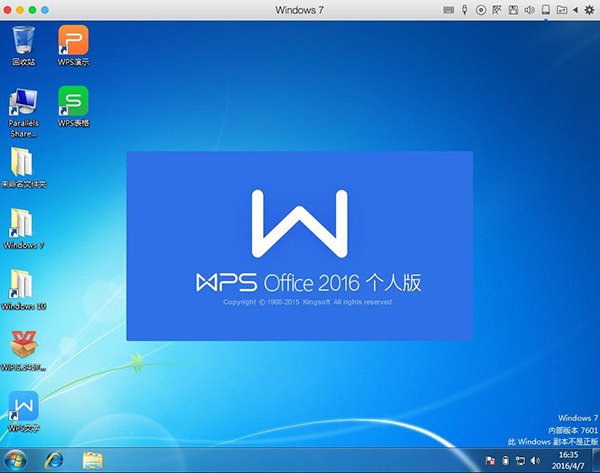
Task: Click the Show Desktop button
Action: [596, 460]
